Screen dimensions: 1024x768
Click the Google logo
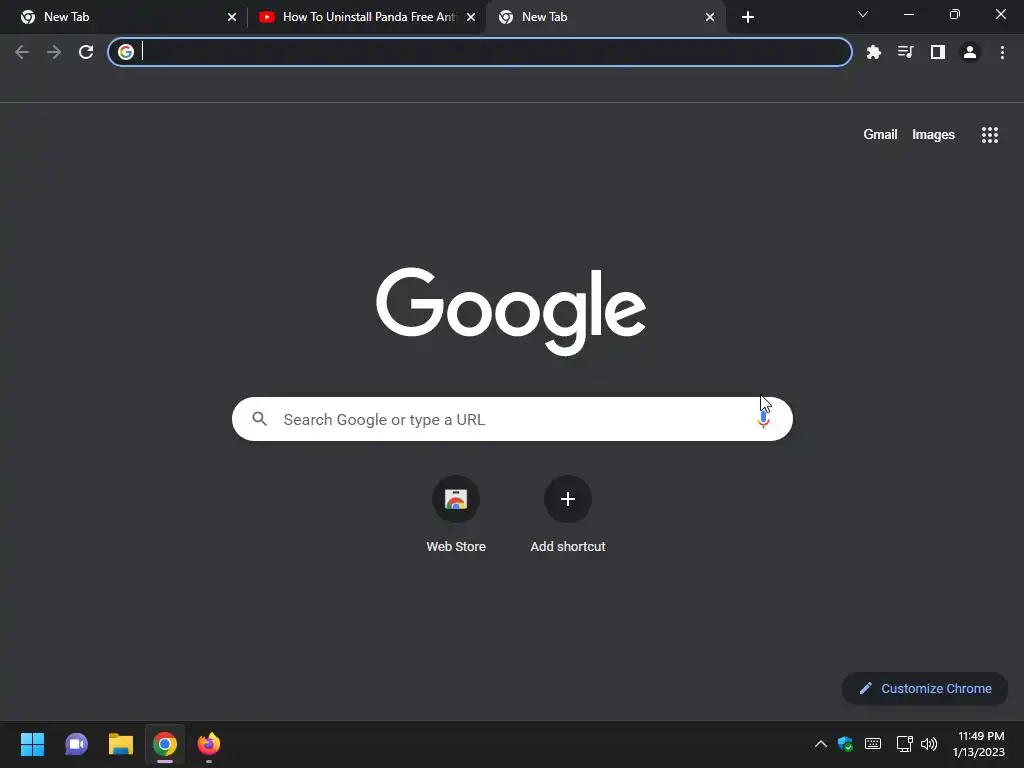point(511,311)
